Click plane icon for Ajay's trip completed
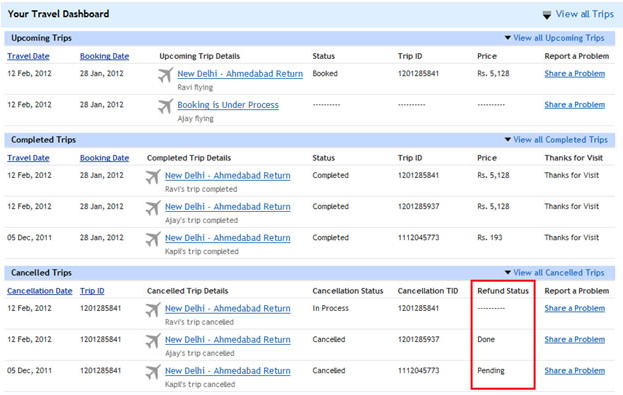 point(153,207)
